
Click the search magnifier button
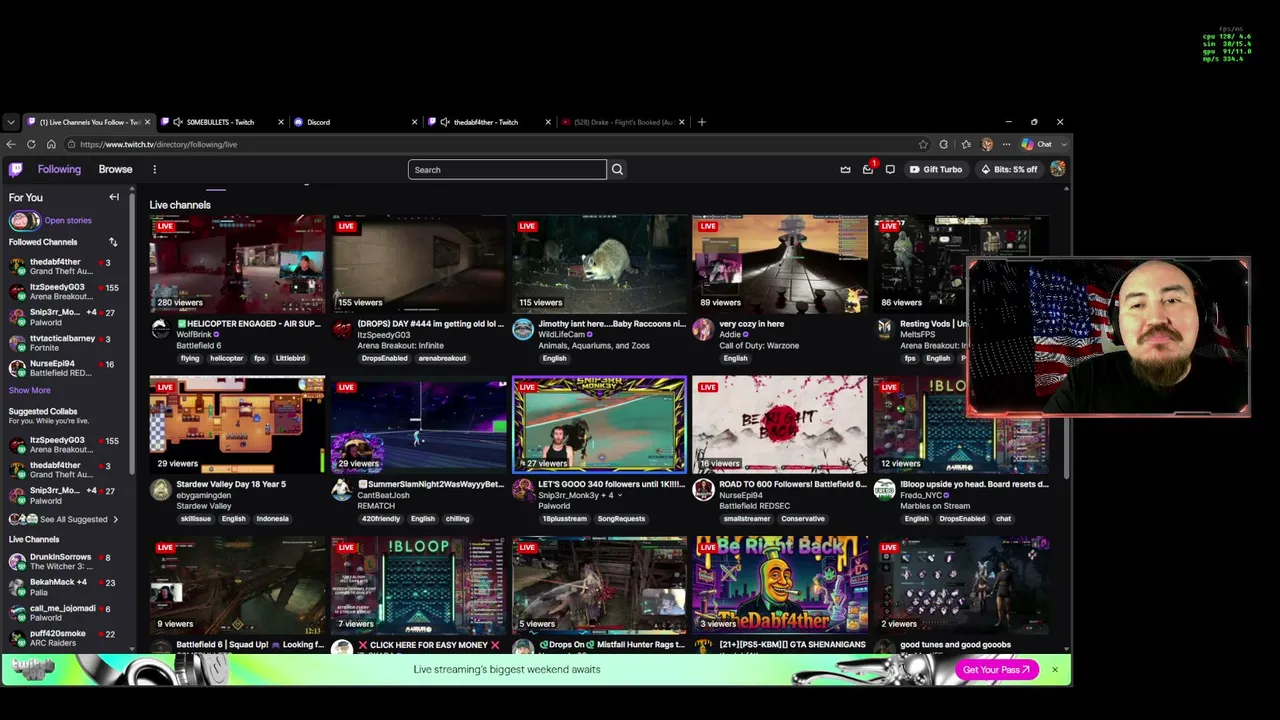point(617,170)
